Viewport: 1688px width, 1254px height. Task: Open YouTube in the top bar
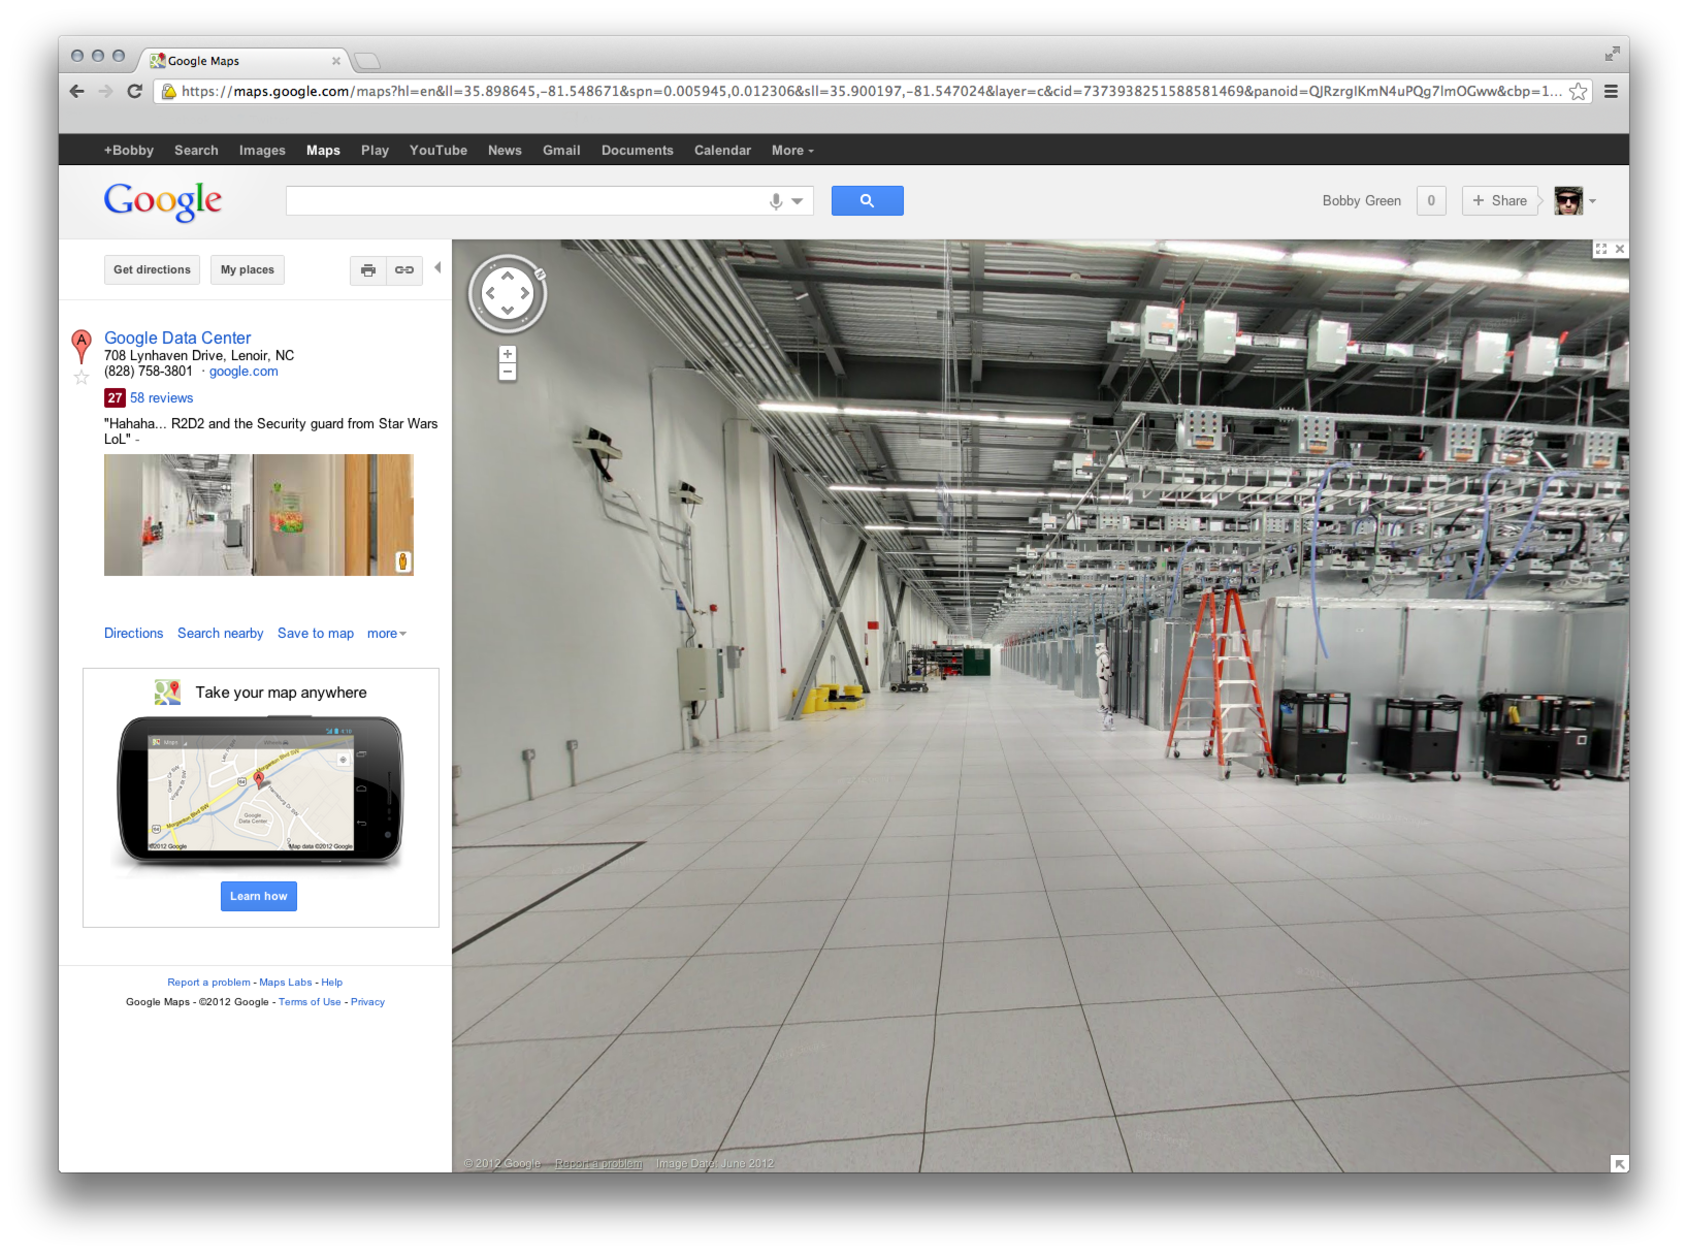[x=438, y=150]
